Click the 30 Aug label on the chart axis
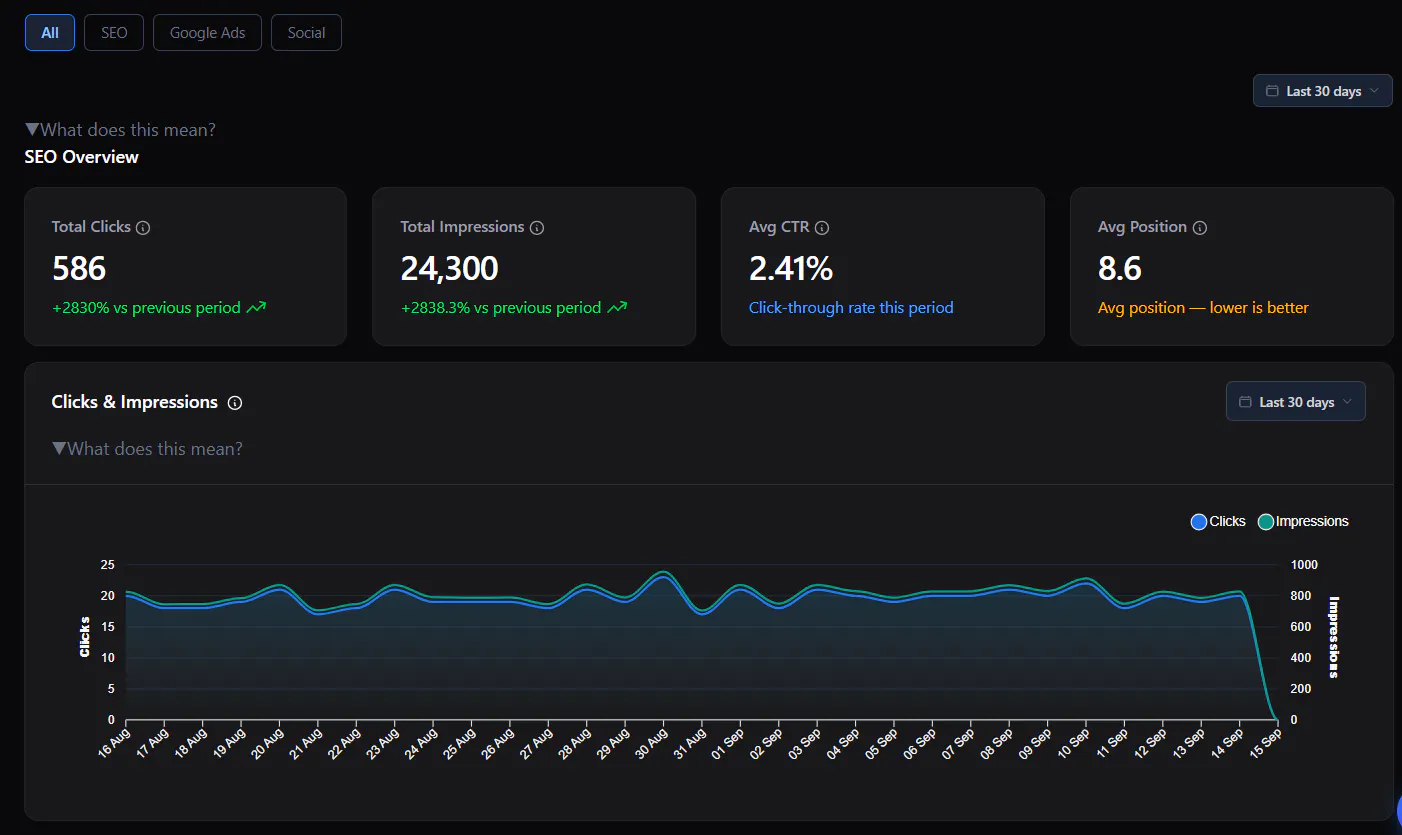The width and height of the screenshot is (1402, 835). pos(649,745)
